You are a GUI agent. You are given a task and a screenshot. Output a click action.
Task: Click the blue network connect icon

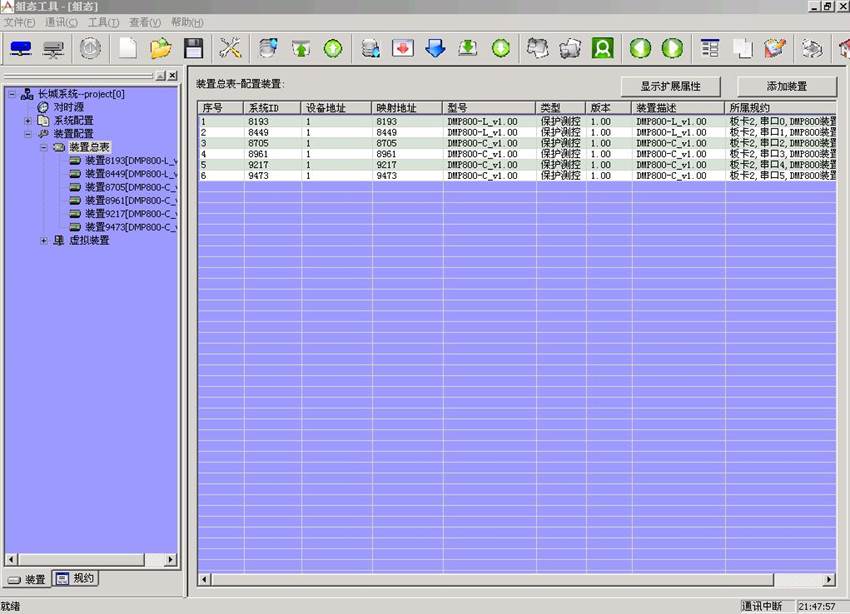pyautogui.click(x=21, y=49)
